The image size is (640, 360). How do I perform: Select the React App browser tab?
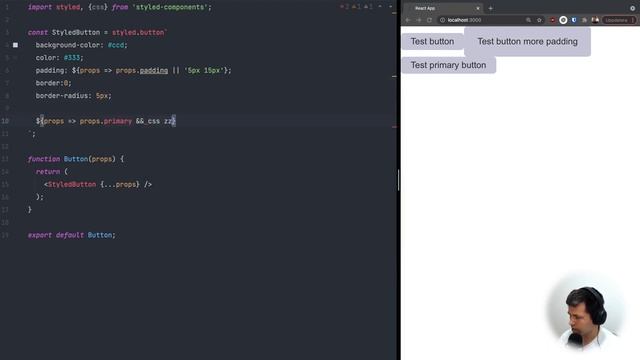pos(442,8)
